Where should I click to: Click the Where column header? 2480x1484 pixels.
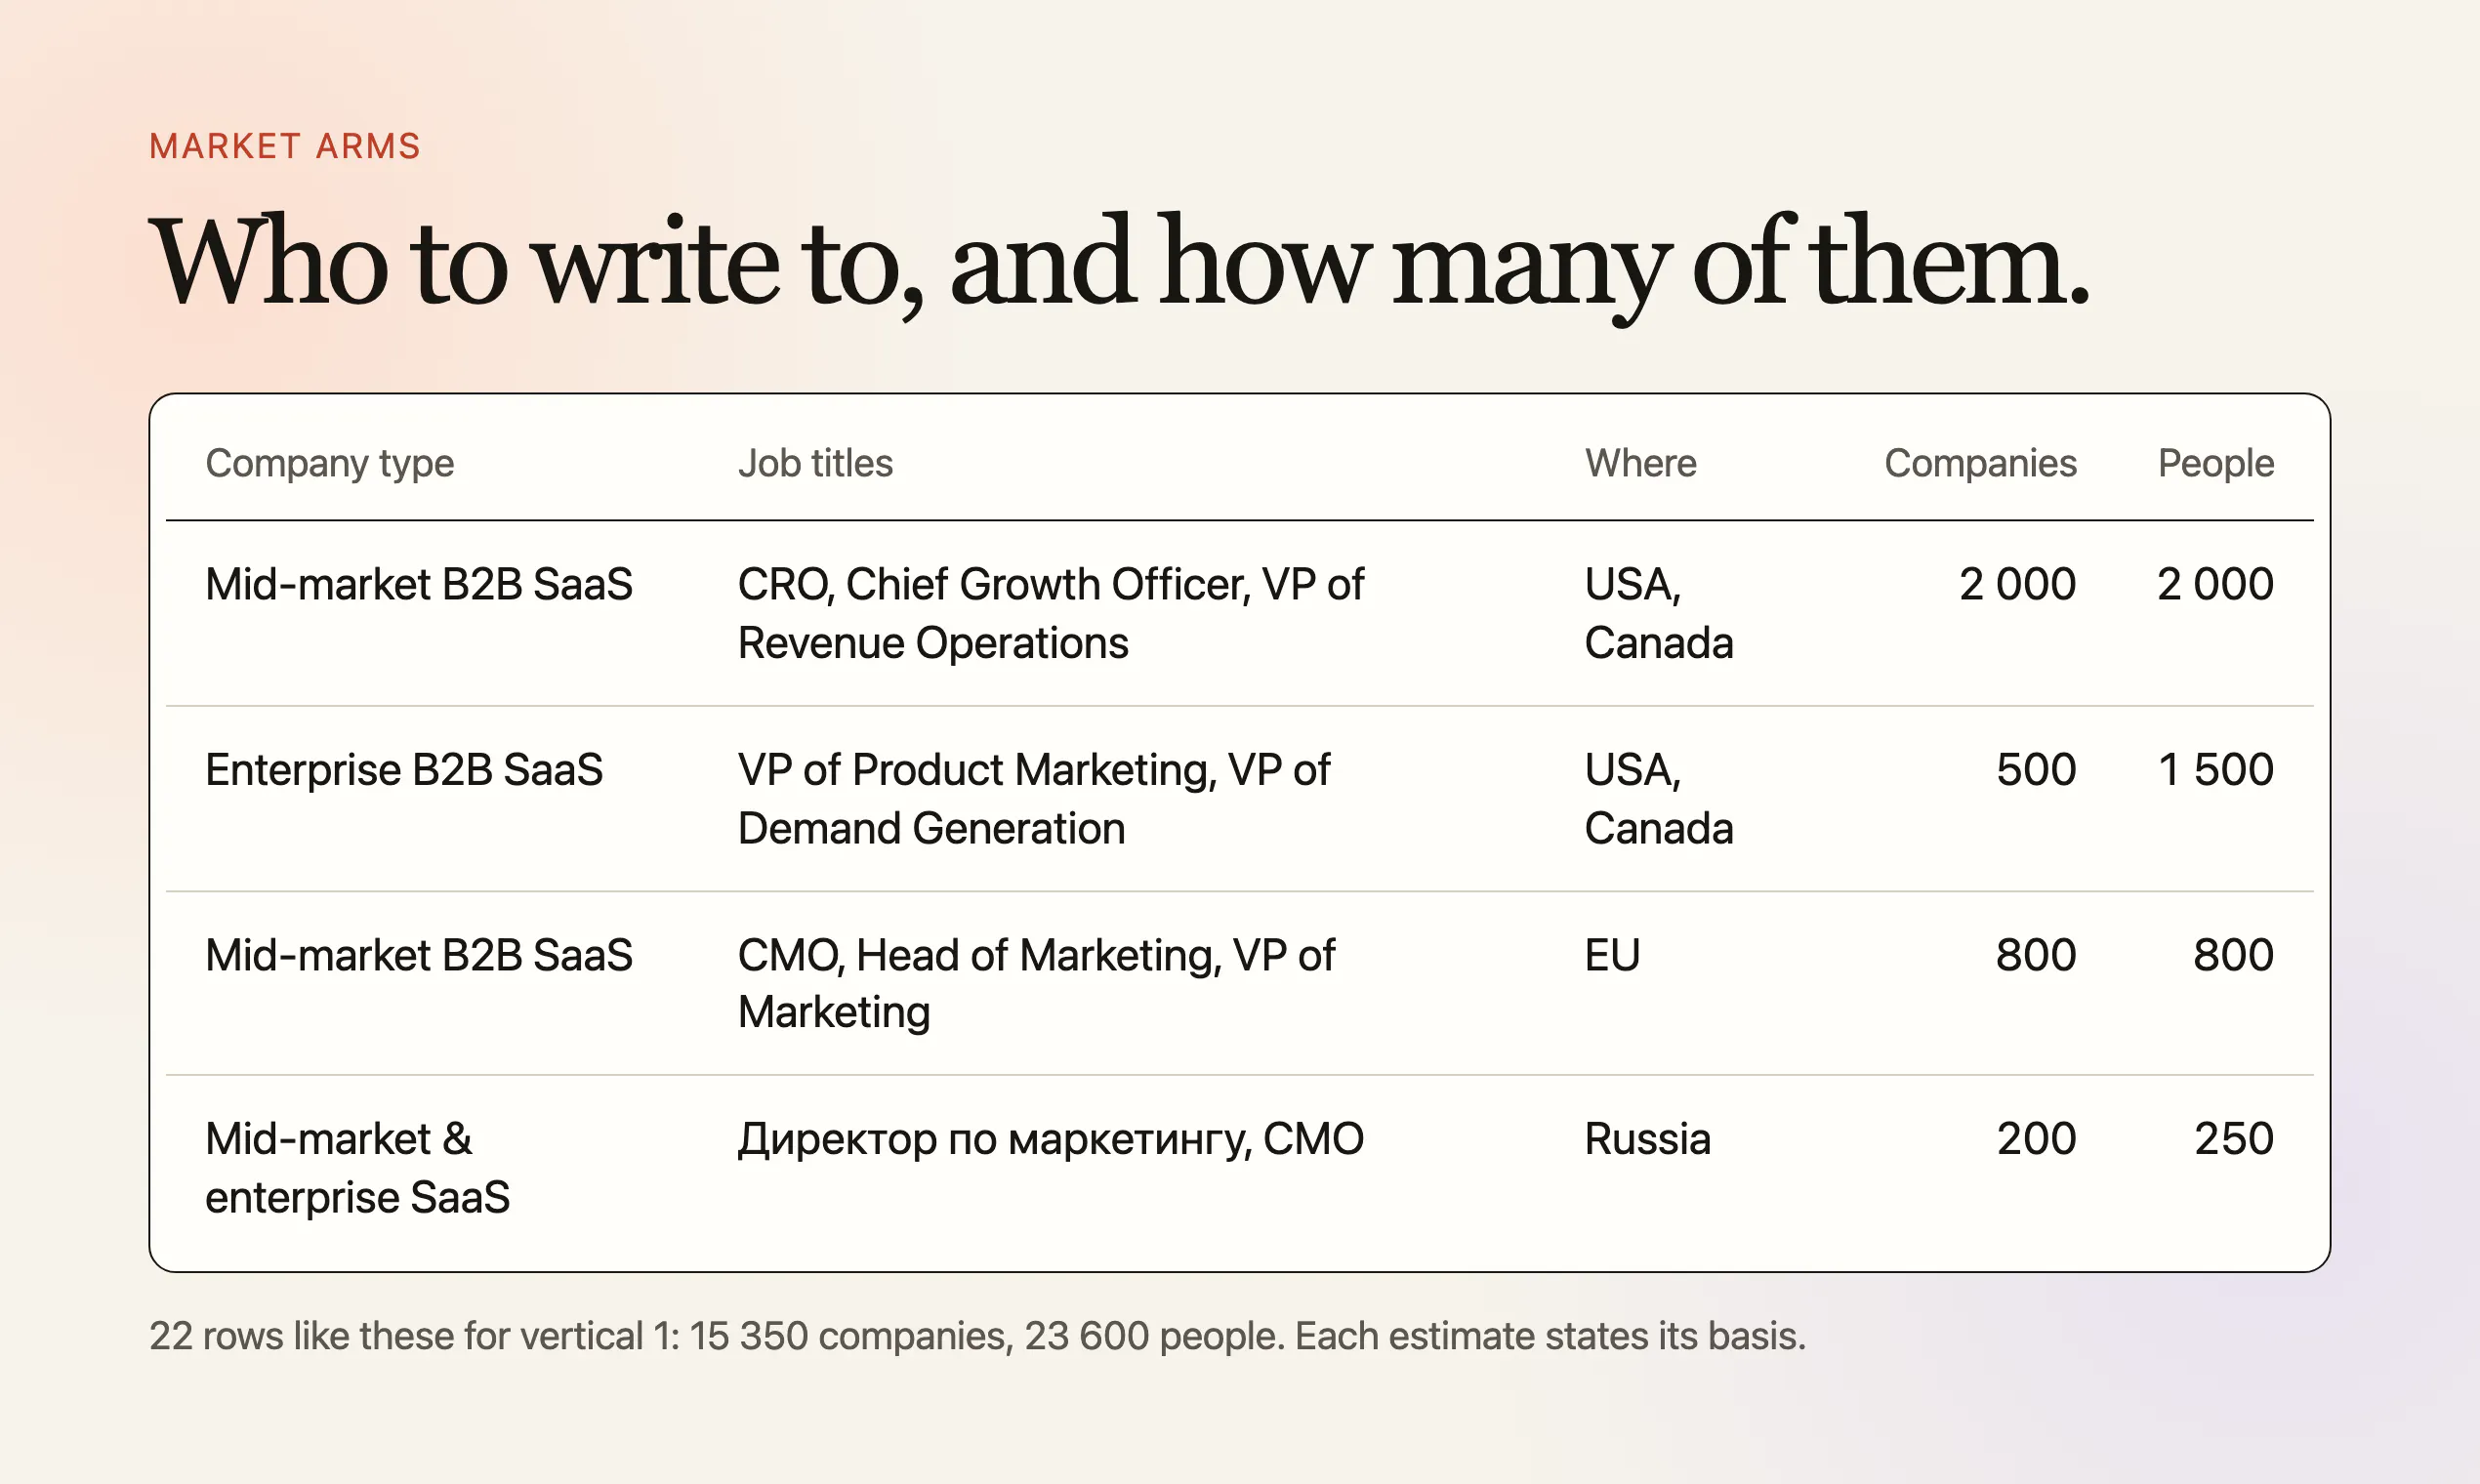click(1640, 463)
